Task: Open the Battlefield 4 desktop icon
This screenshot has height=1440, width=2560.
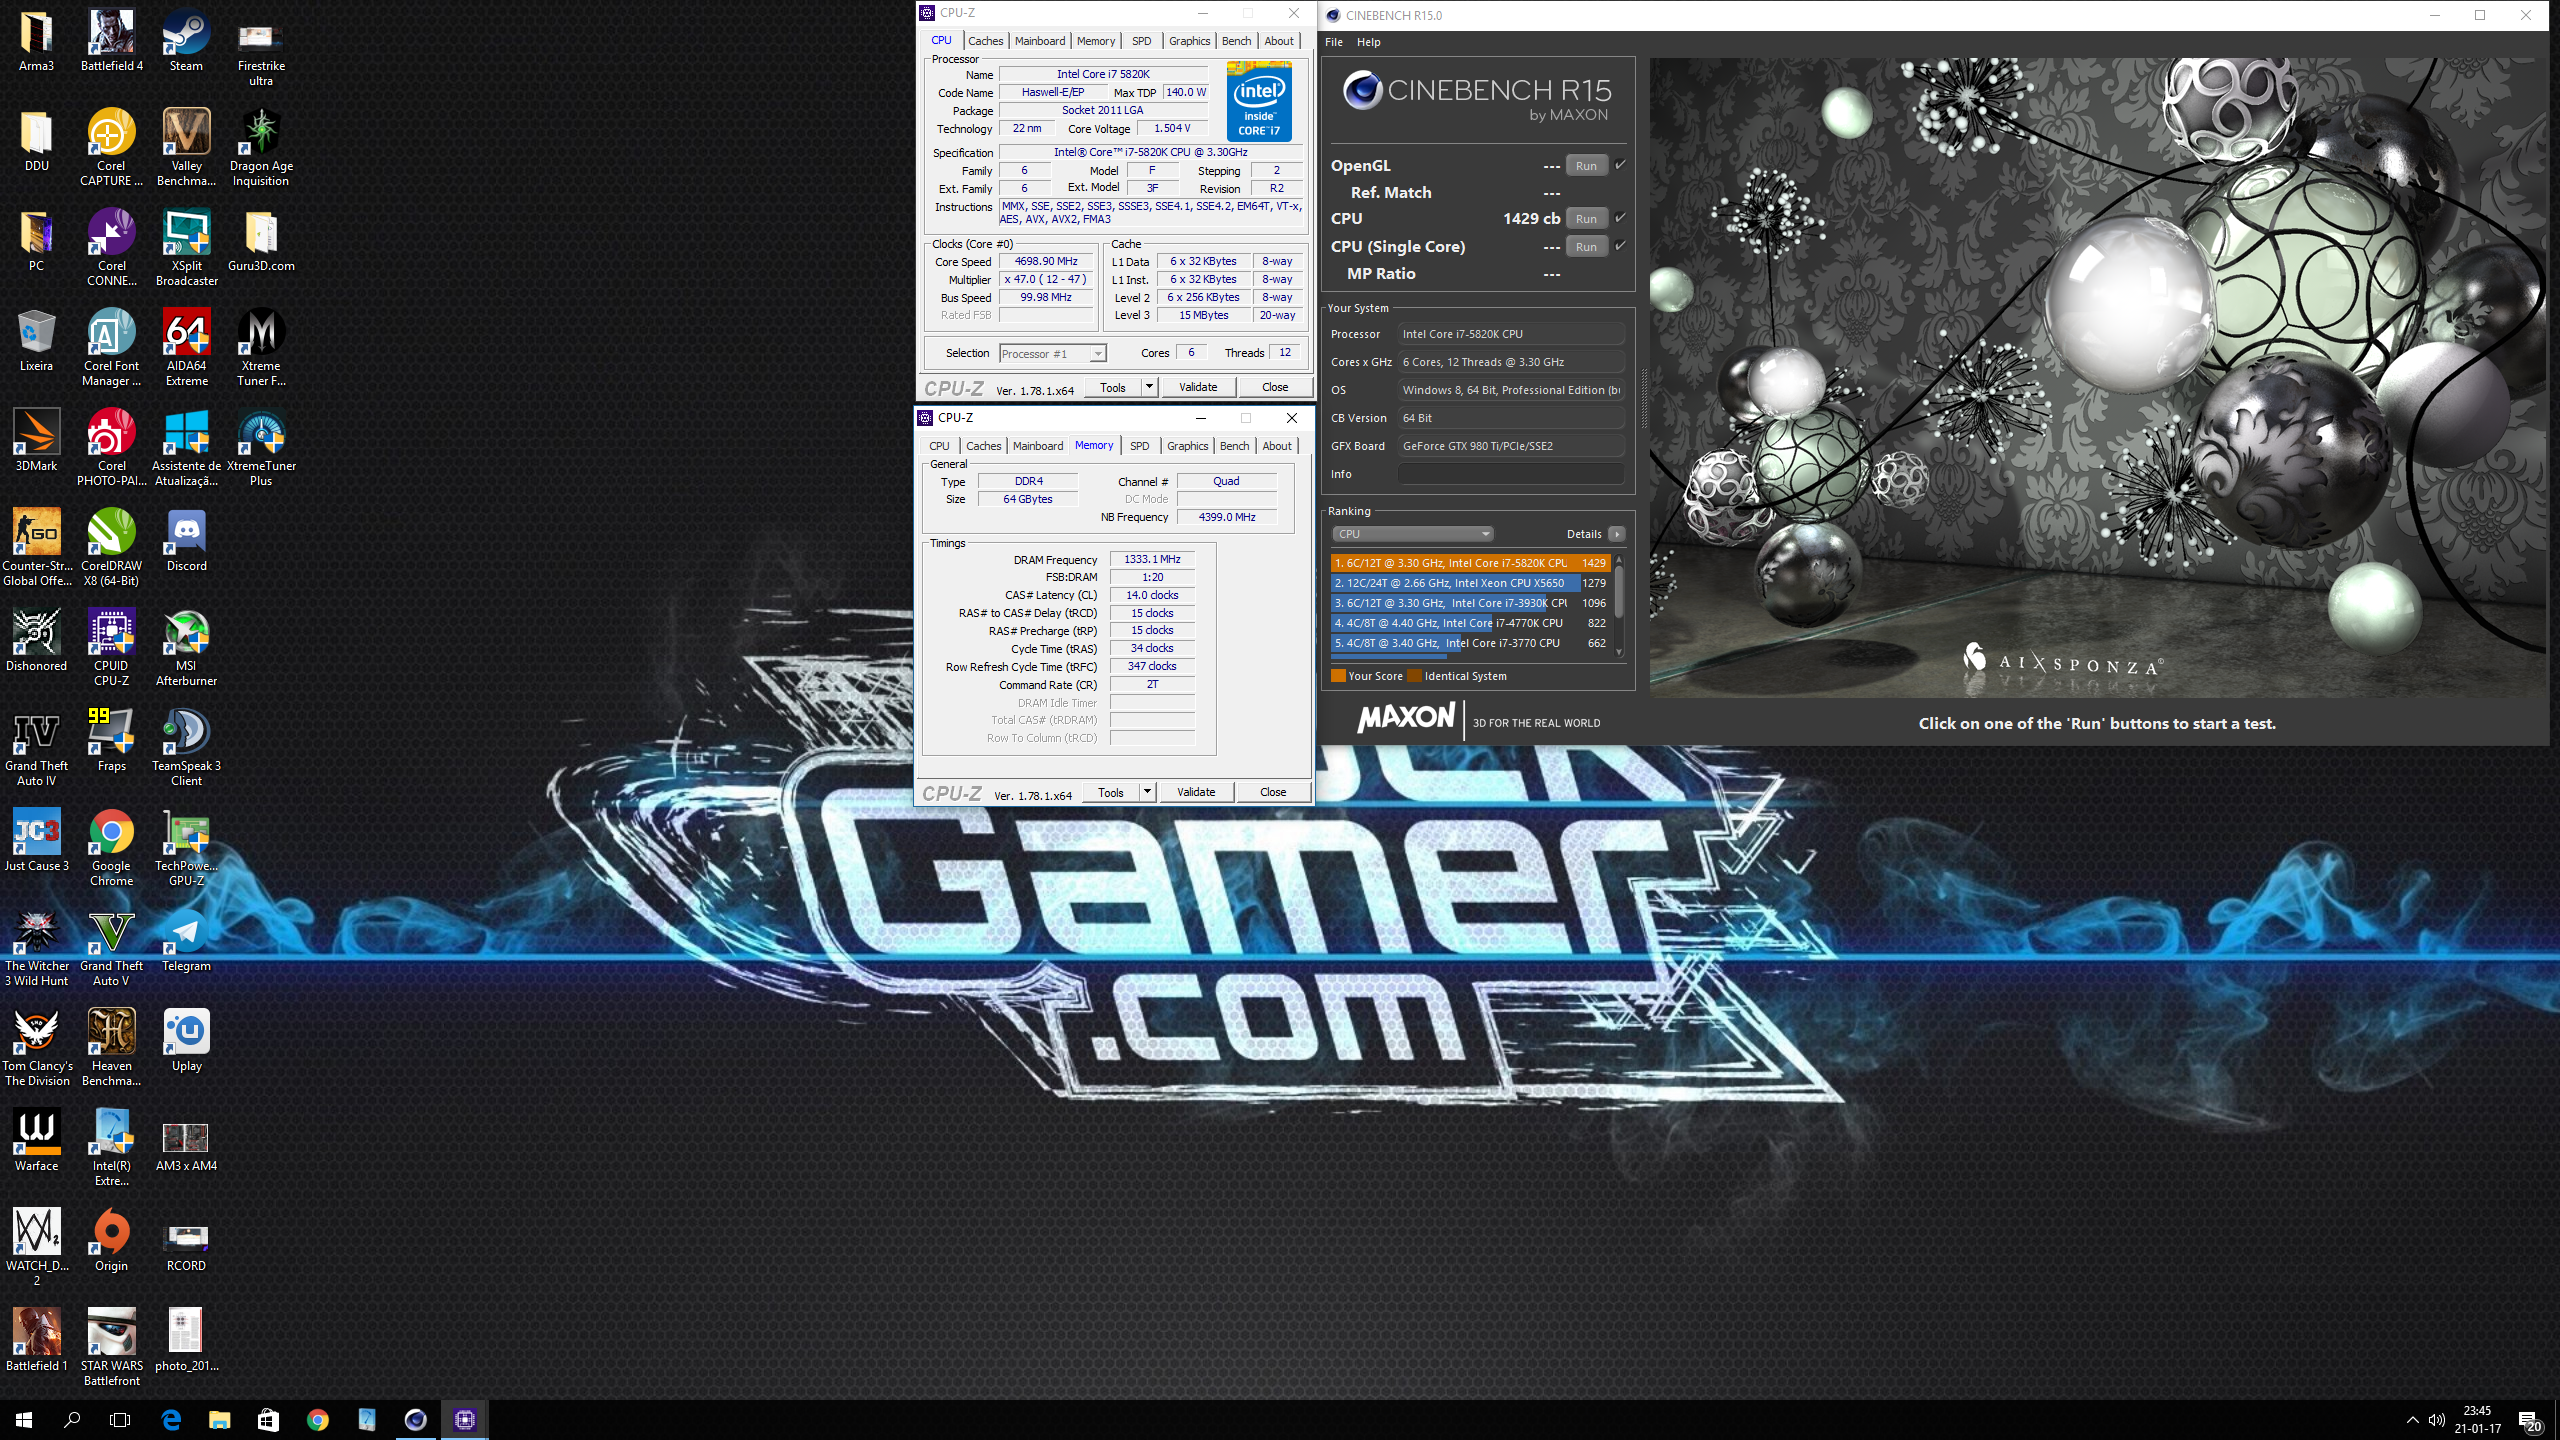Action: click(111, 41)
